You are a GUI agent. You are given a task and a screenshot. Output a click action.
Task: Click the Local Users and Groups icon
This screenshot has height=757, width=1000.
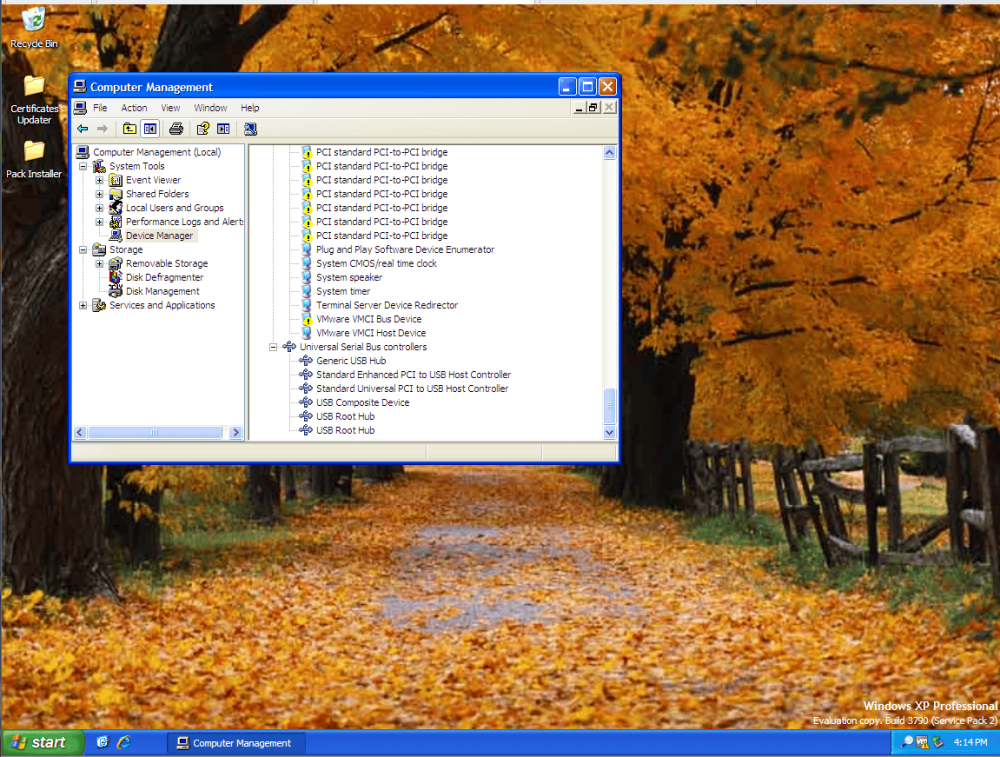115,208
